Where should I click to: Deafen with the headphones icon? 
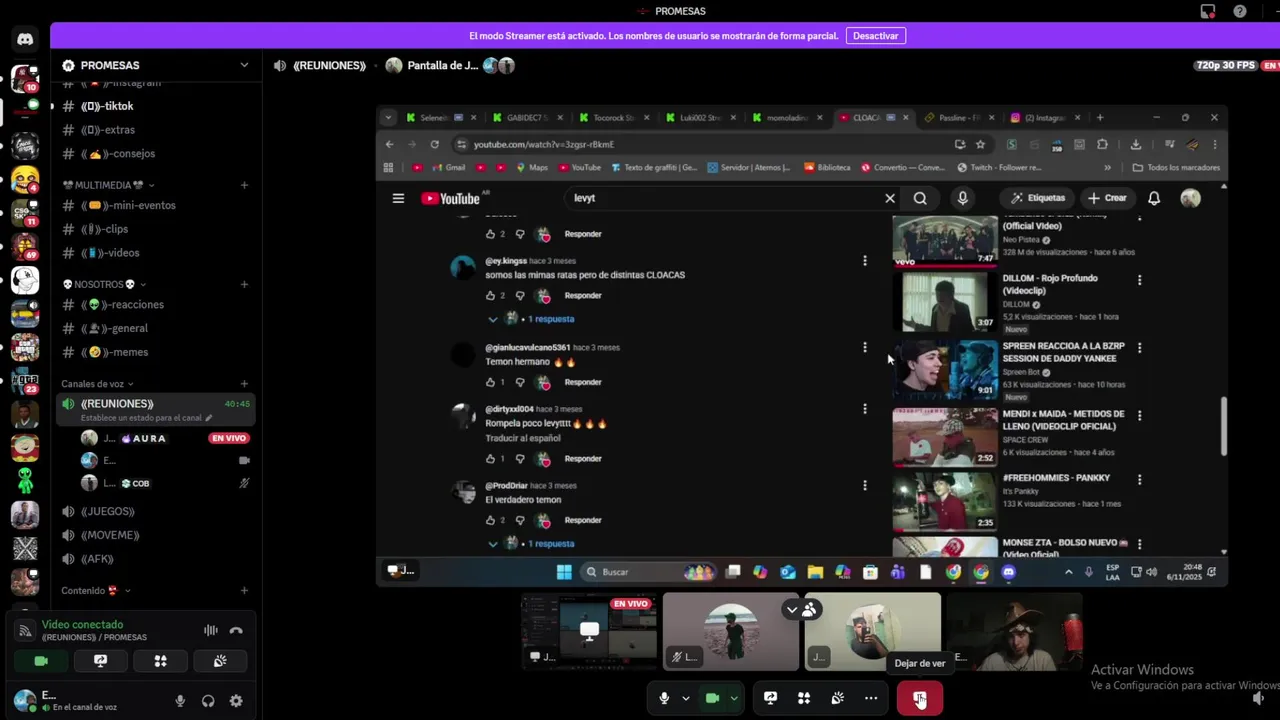pos(208,701)
